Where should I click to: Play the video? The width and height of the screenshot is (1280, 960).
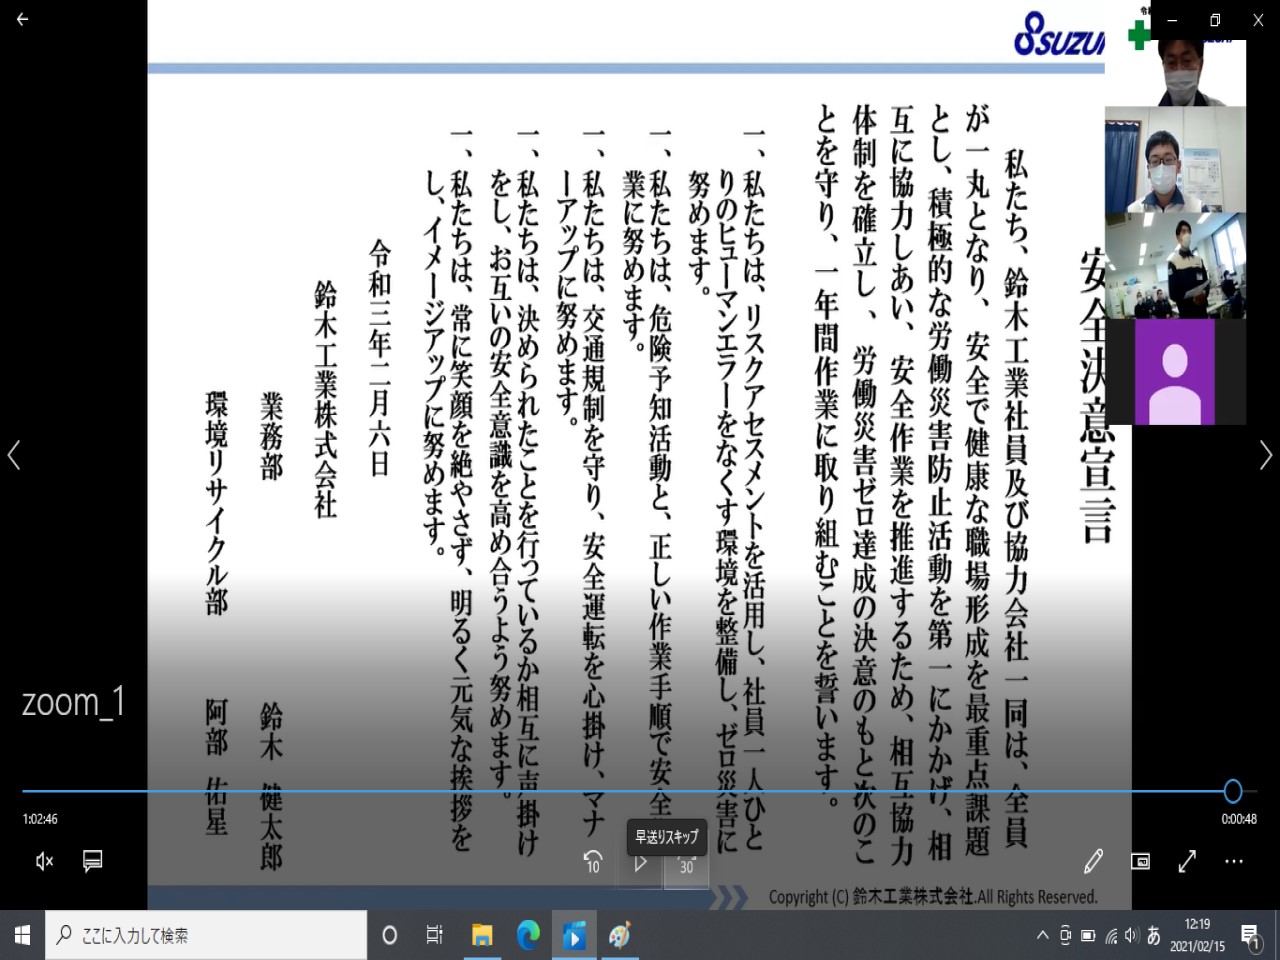pyautogui.click(x=641, y=862)
